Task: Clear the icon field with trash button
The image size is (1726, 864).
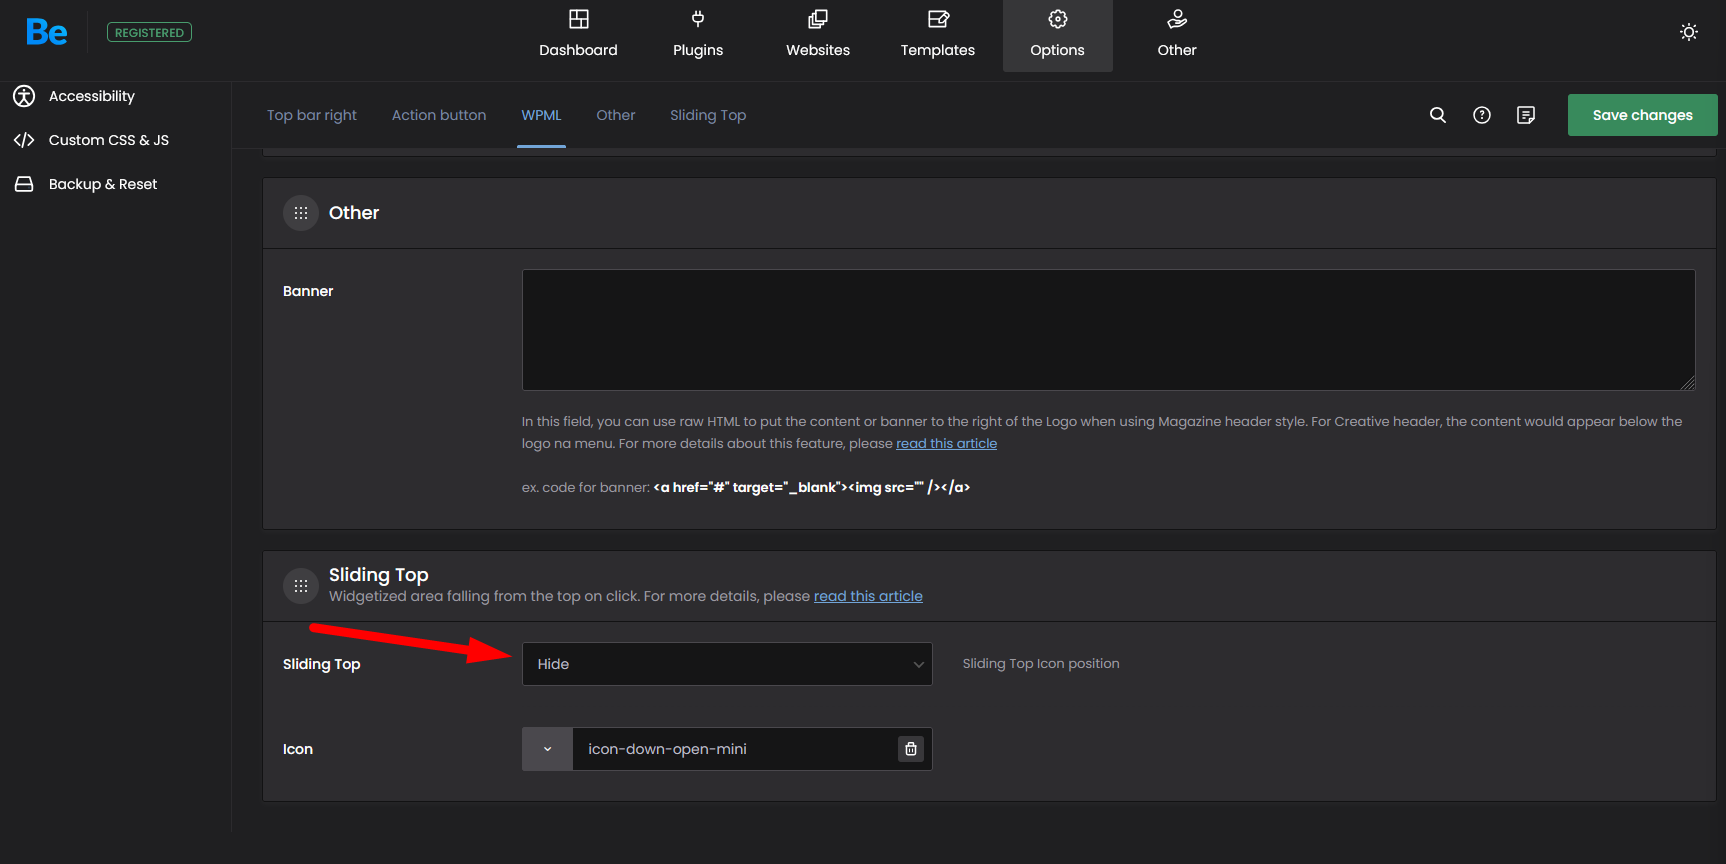Action: tap(911, 749)
